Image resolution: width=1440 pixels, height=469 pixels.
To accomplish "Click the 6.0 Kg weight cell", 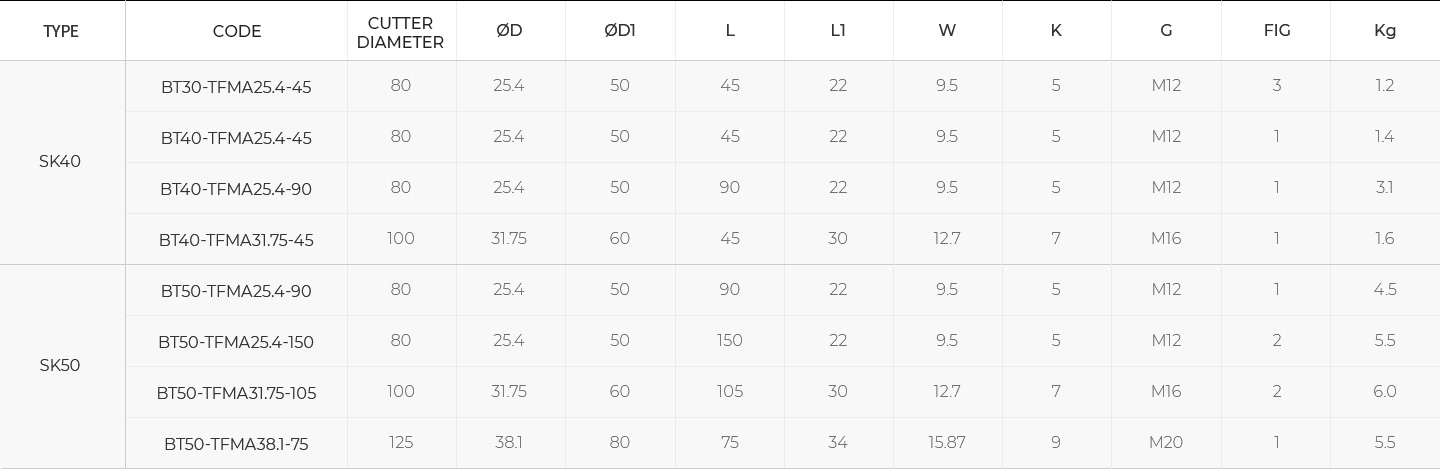I will pos(1385,391).
